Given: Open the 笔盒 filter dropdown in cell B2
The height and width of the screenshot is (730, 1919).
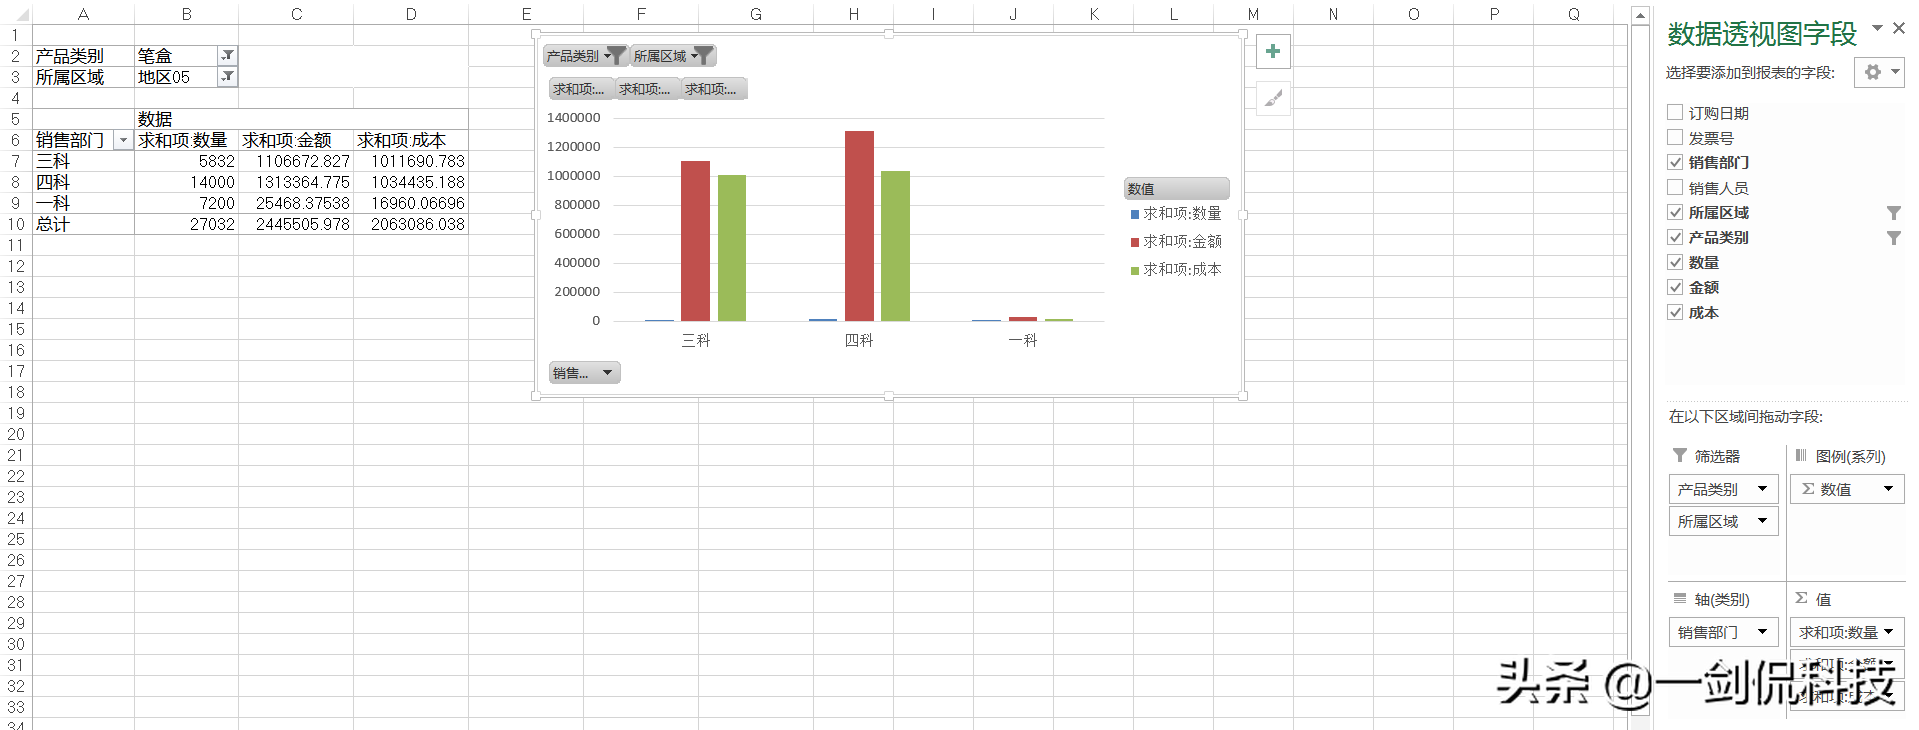Looking at the screenshot, I should [x=228, y=55].
